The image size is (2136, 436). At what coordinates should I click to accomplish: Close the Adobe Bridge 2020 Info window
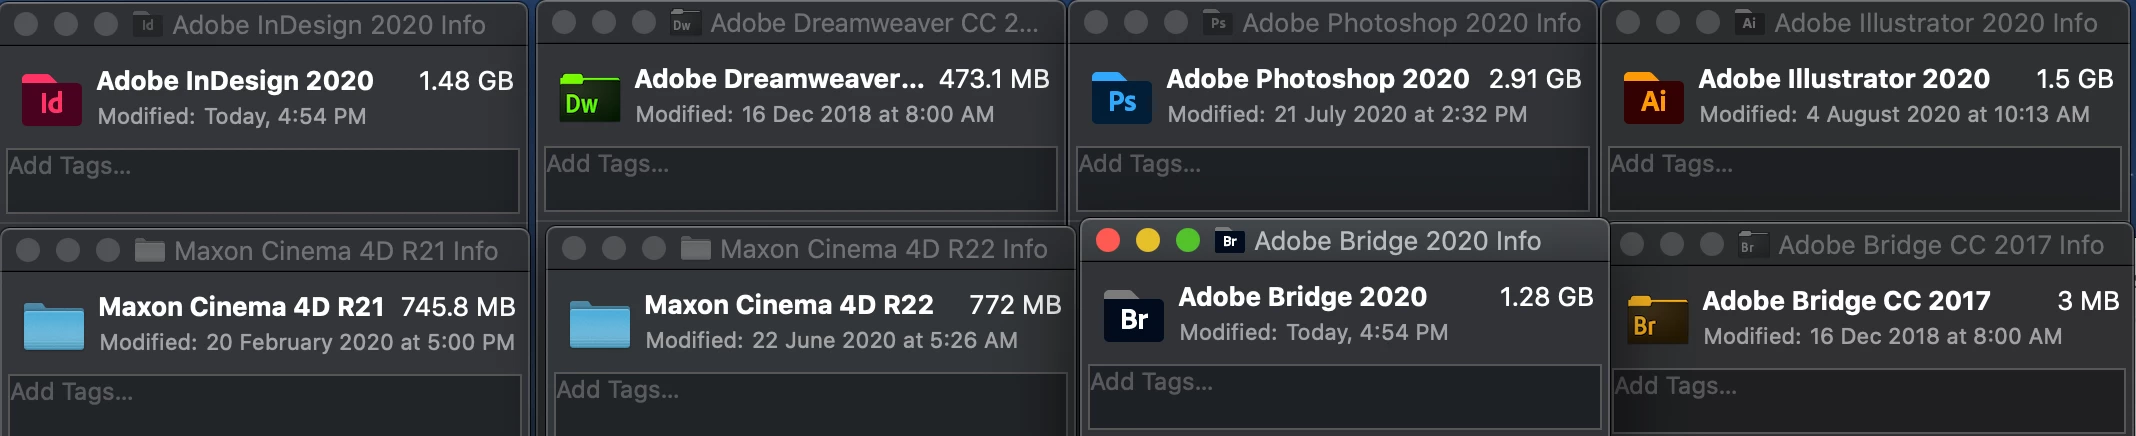click(1108, 241)
